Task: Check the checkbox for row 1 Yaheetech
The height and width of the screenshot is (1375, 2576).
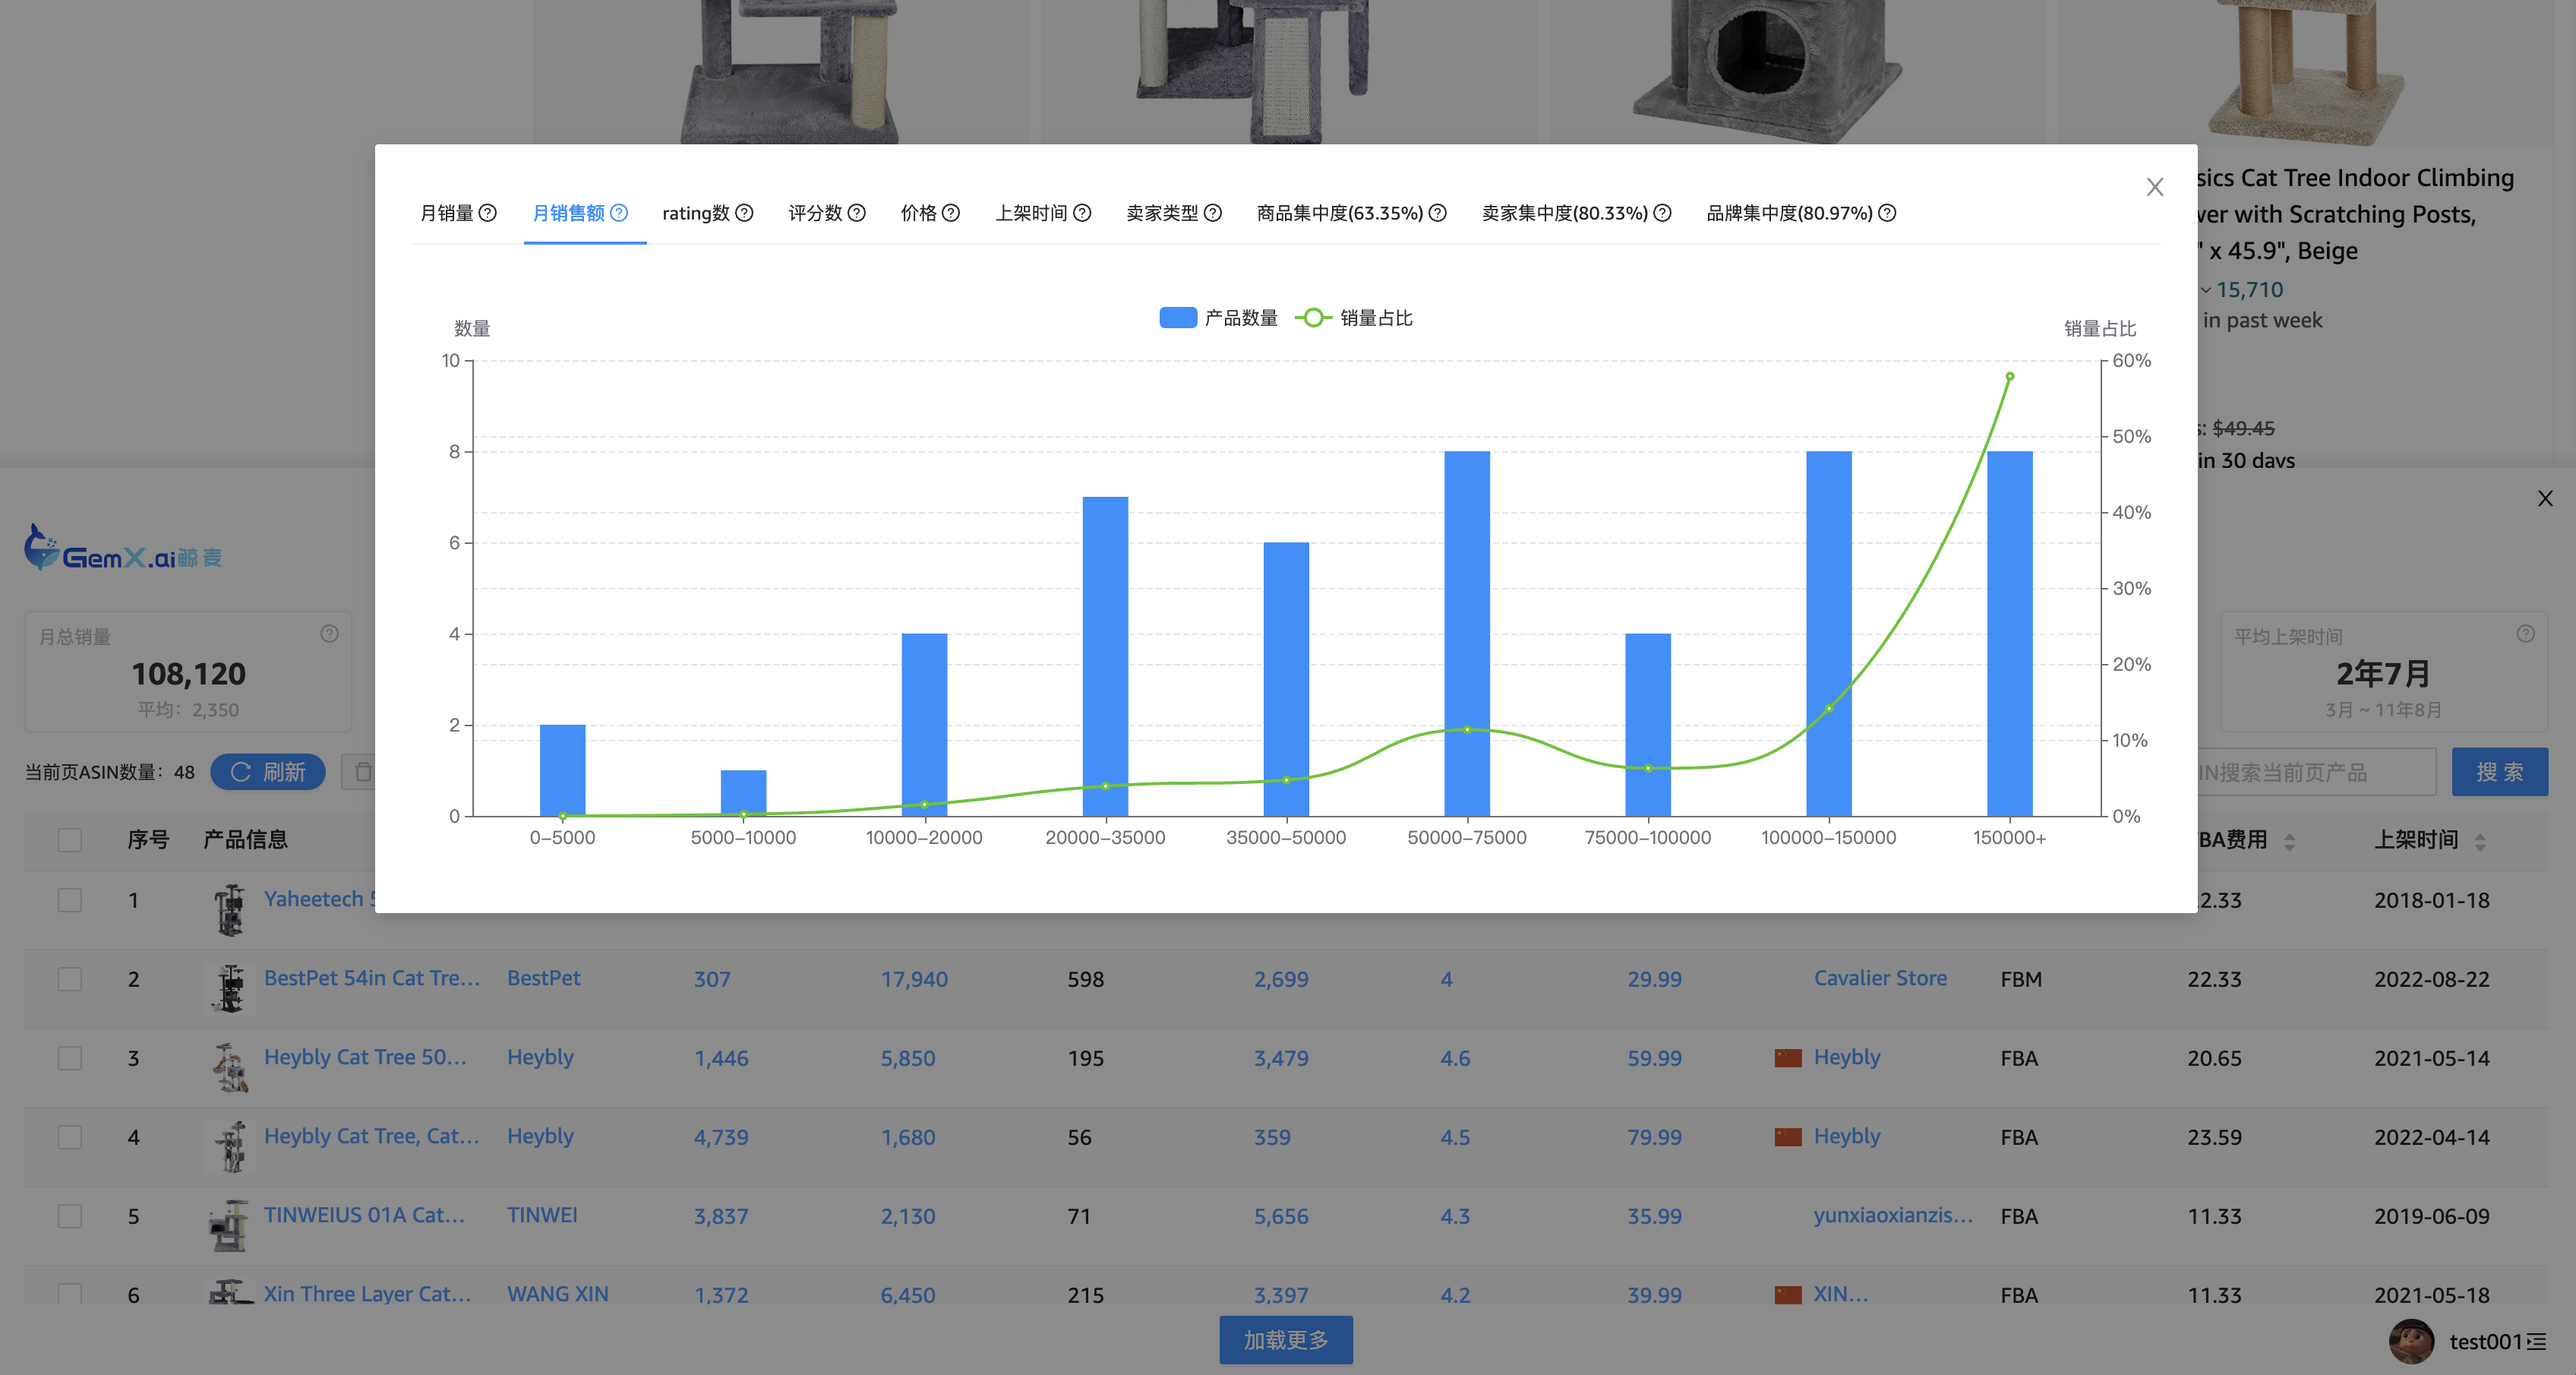Action: [70, 900]
